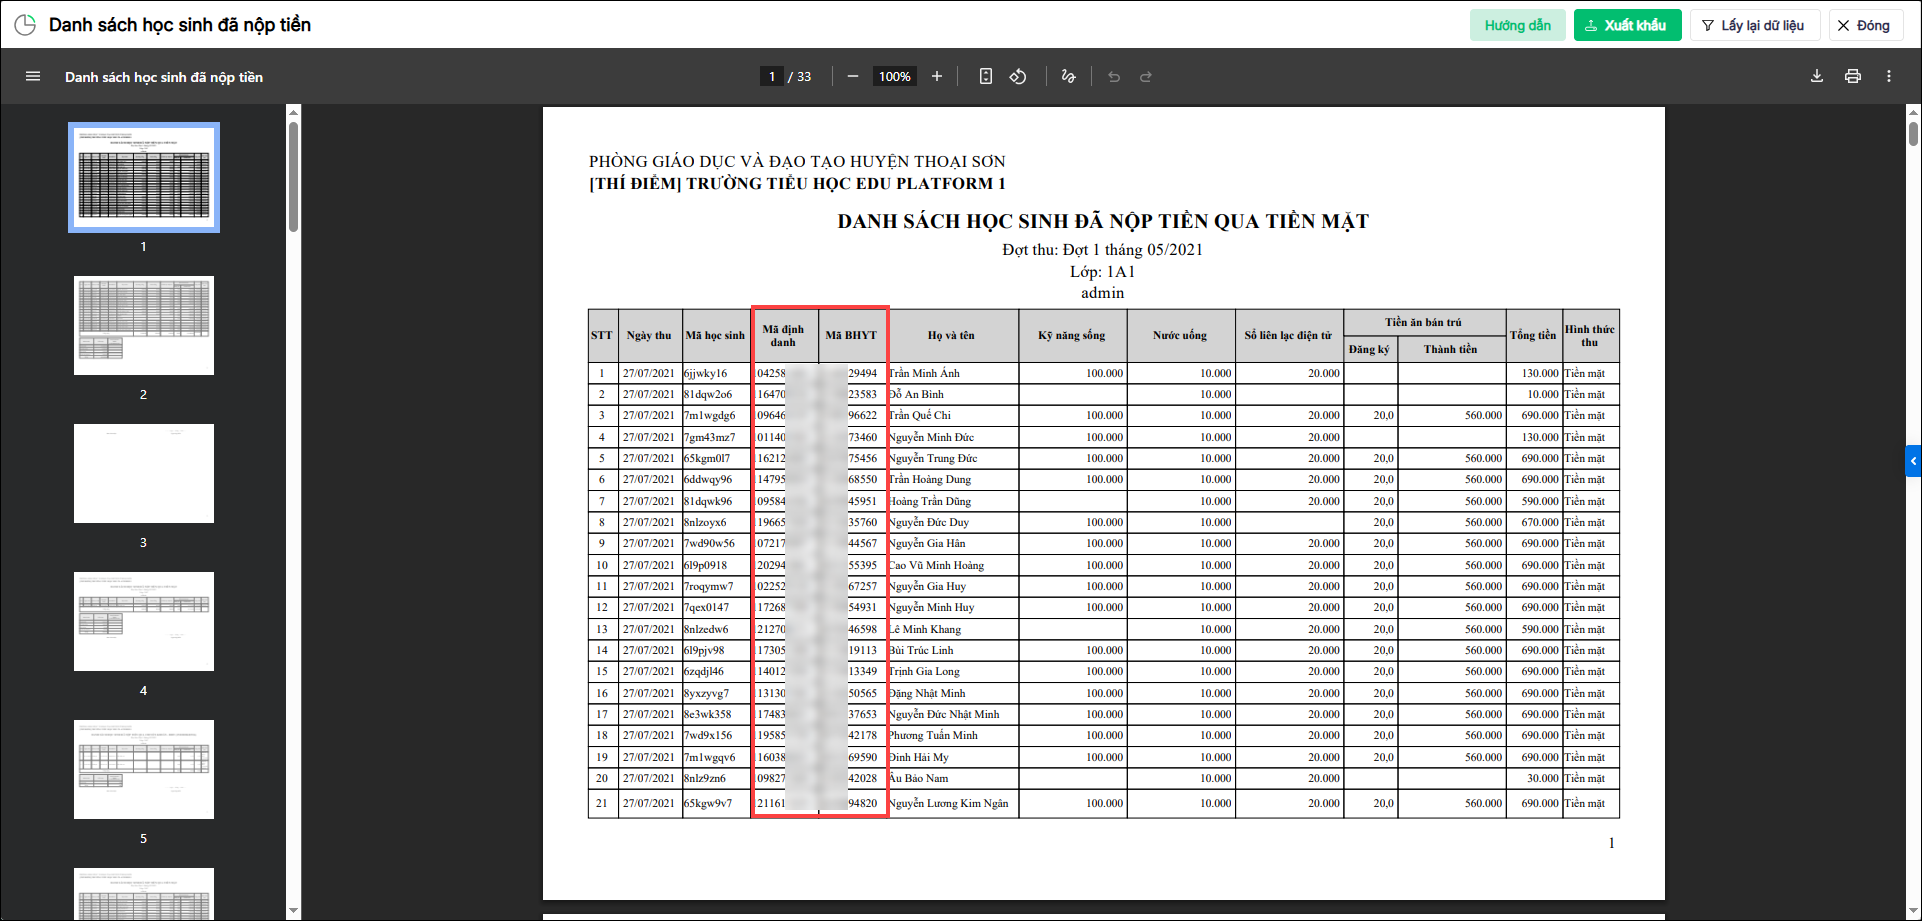The width and height of the screenshot is (1922, 921).
Task: Rotate the document counterclockwise
Action: pyautogui.click(x=1018, y=77)
